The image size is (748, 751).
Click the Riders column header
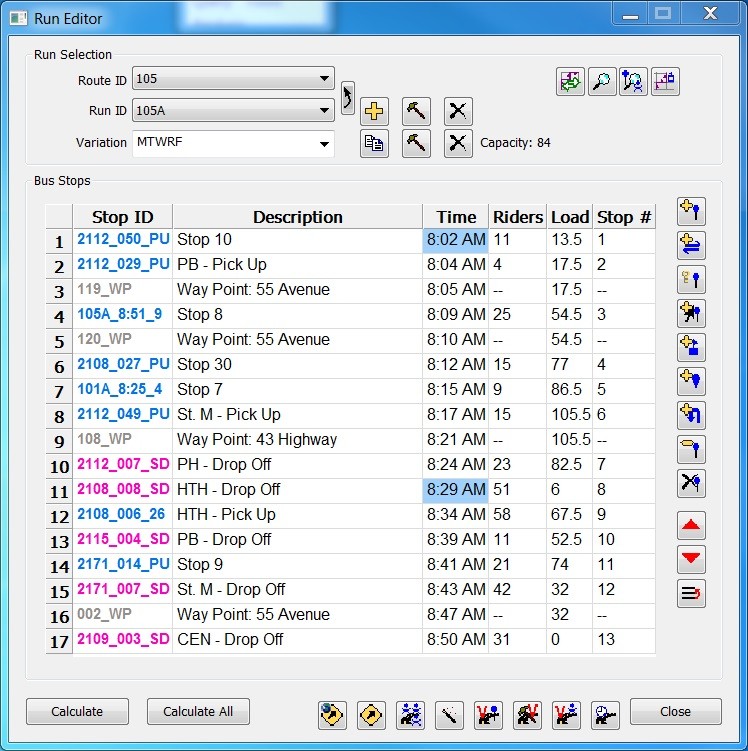(518, 217)
